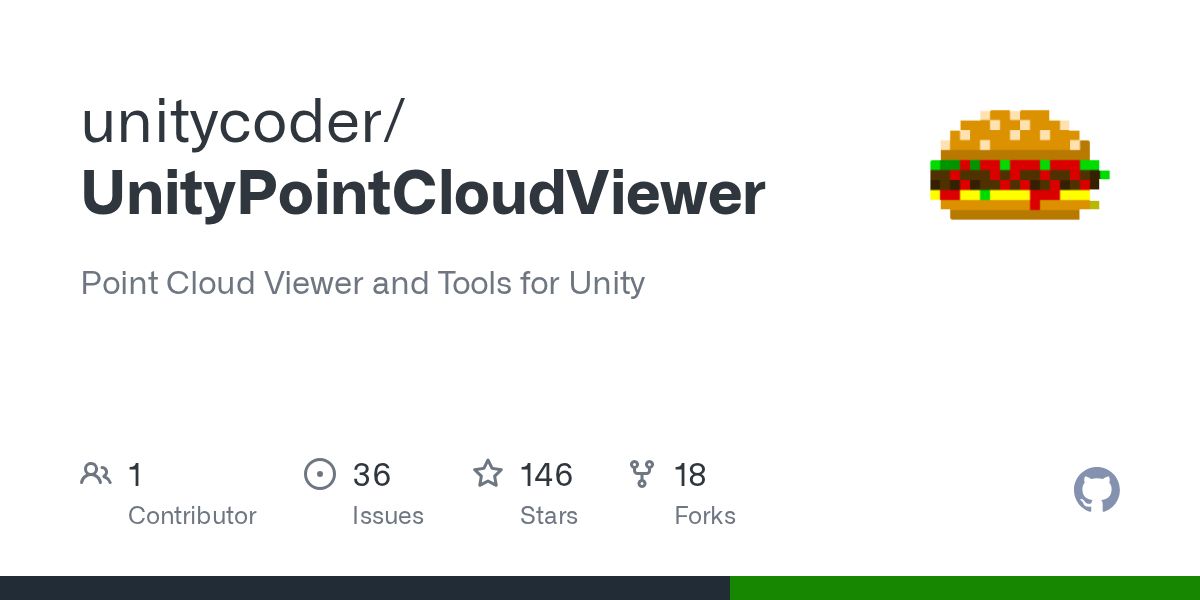Open the UnityPointCloudViewer repository title

coord(423,193)
